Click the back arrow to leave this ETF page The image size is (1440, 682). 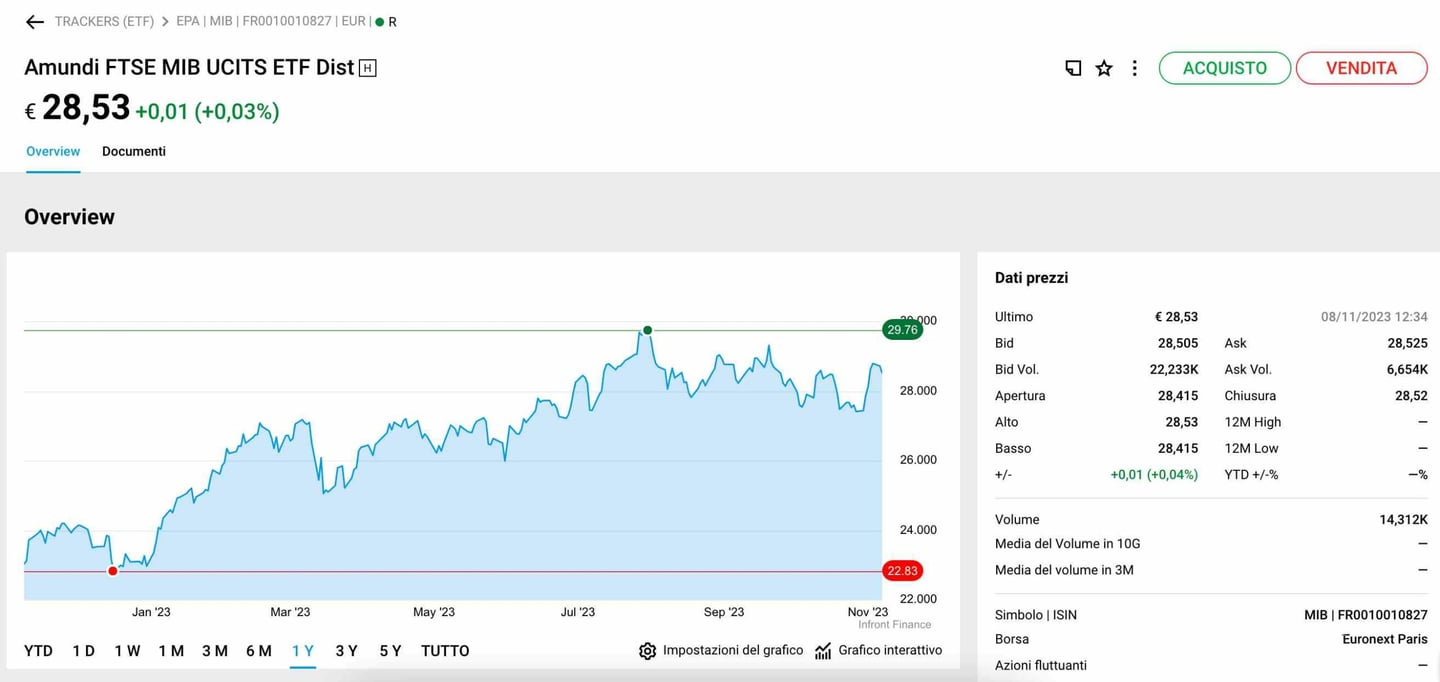click(x=35, y=20)
